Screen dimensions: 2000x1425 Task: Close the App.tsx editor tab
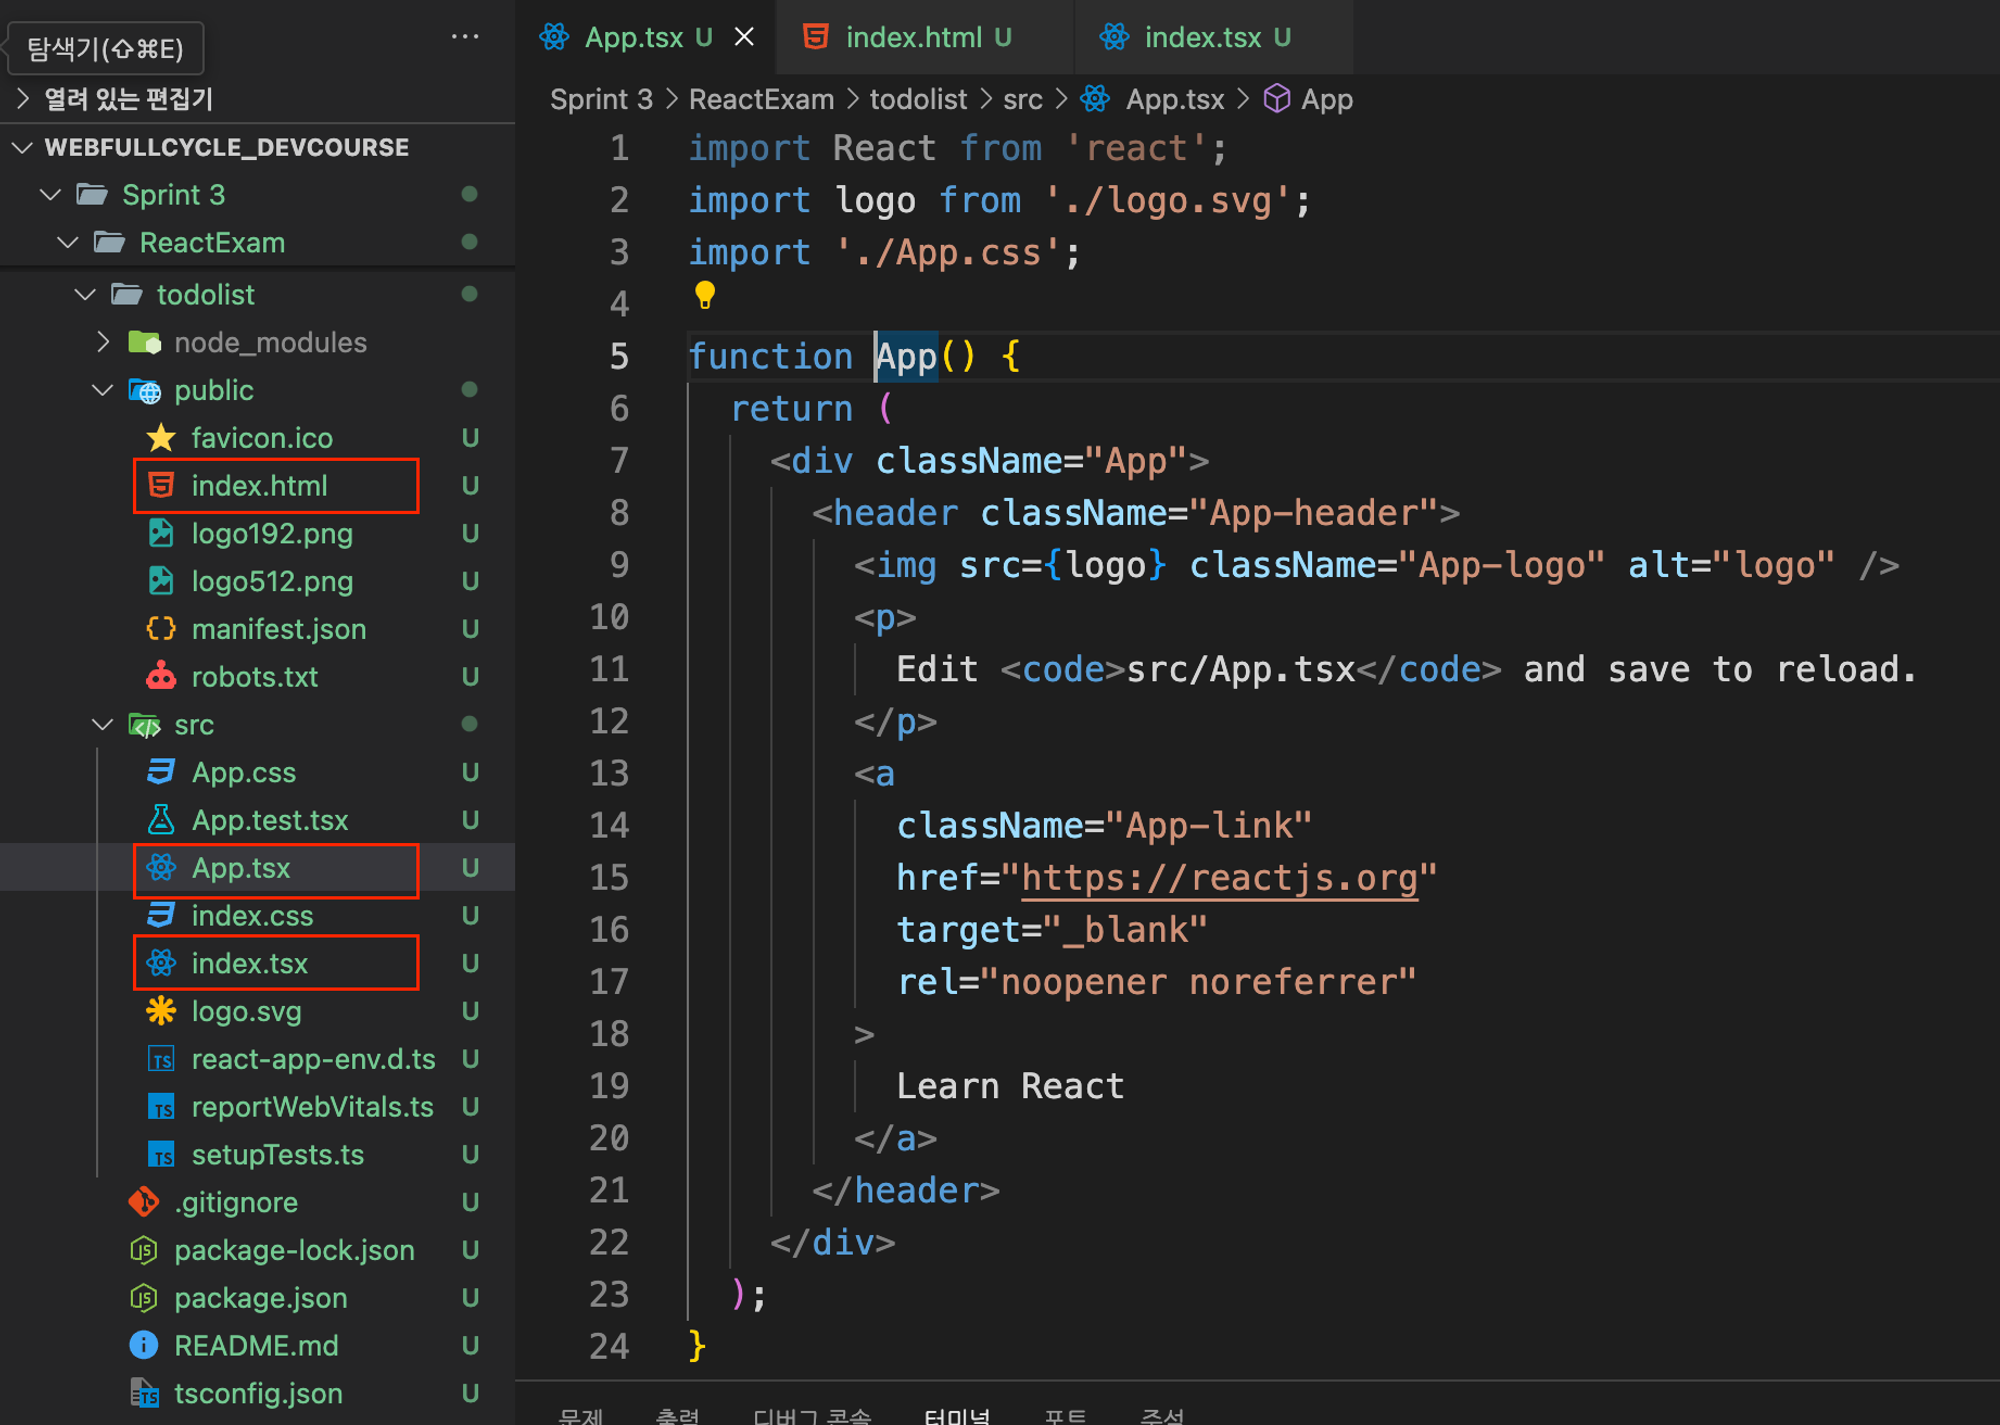pyautogui.click(x=745, y=37)
